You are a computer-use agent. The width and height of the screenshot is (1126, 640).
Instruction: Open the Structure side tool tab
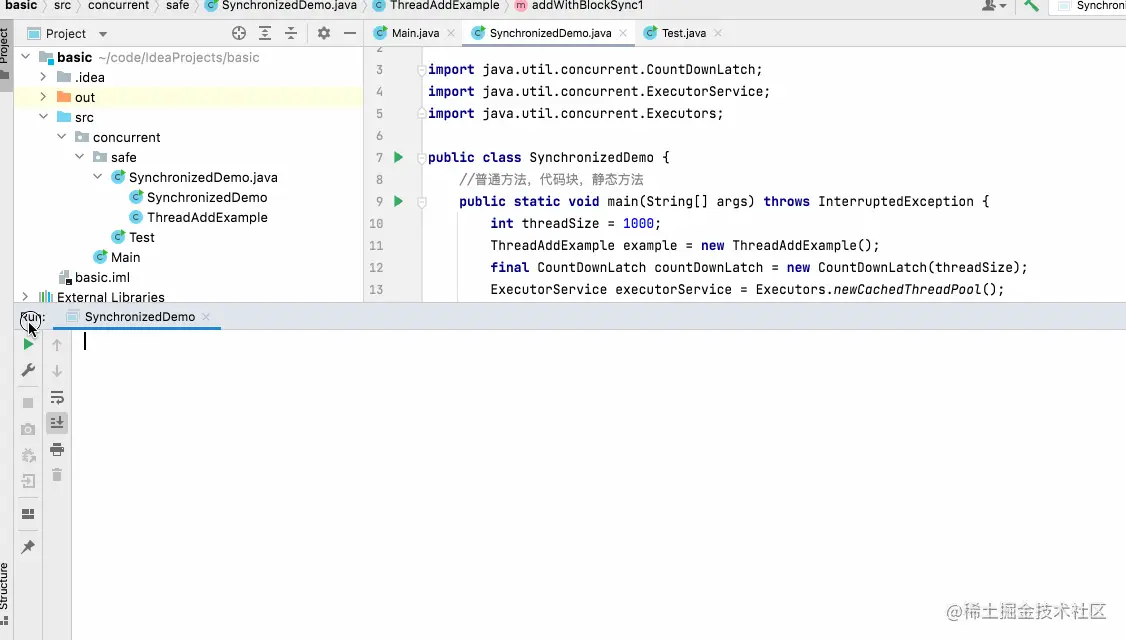6,593
